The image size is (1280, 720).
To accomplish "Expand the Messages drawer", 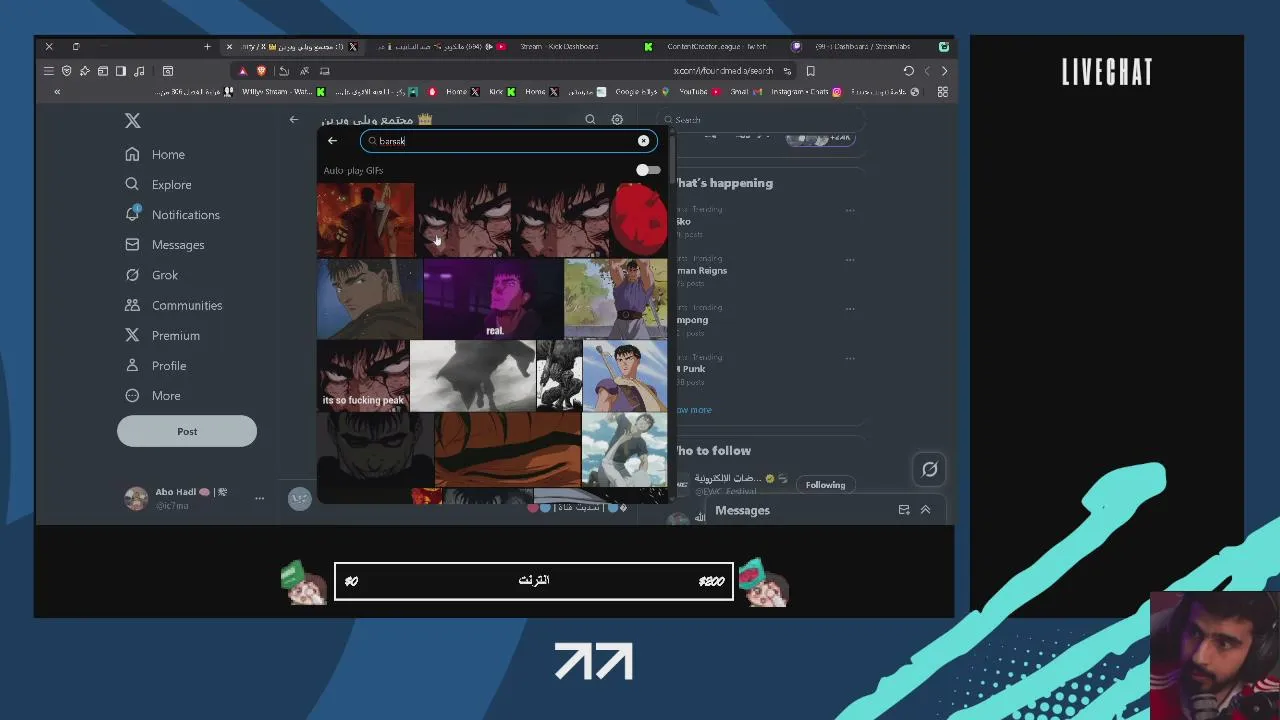I will coord(925,510).
